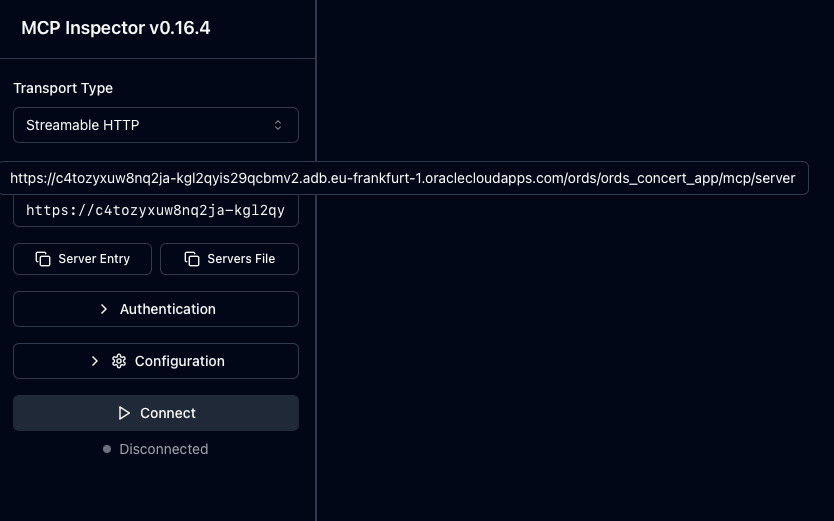Copy the Servers File configuration
Image resolution: width=834 pixels, height=521 pixels.
coord(229,259)
